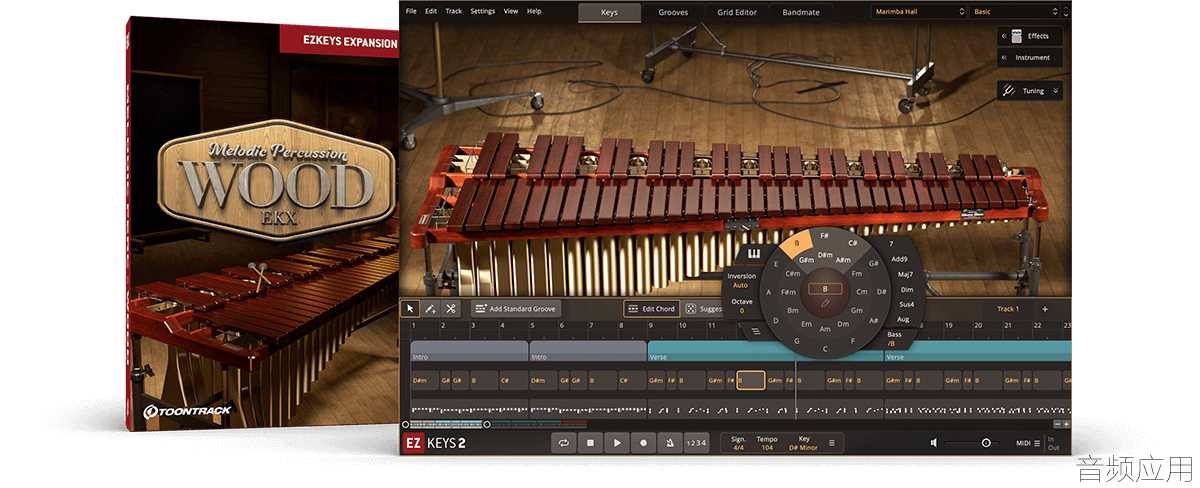Start playback with the play button
The image size is (1200, 488).
(617, 442)
